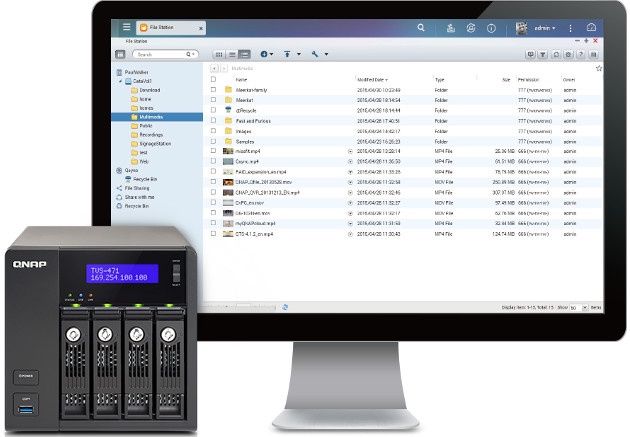Go back with the left arrow button
The width and height of the screenshot is (630, 437).
click(214, 69)
